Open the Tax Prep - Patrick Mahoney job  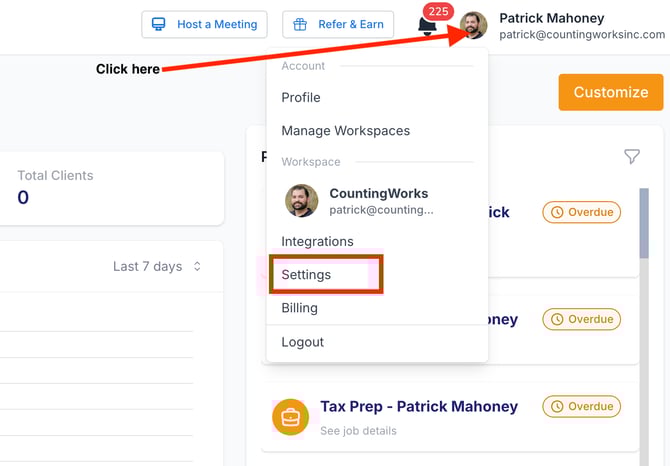pos(418,406)
